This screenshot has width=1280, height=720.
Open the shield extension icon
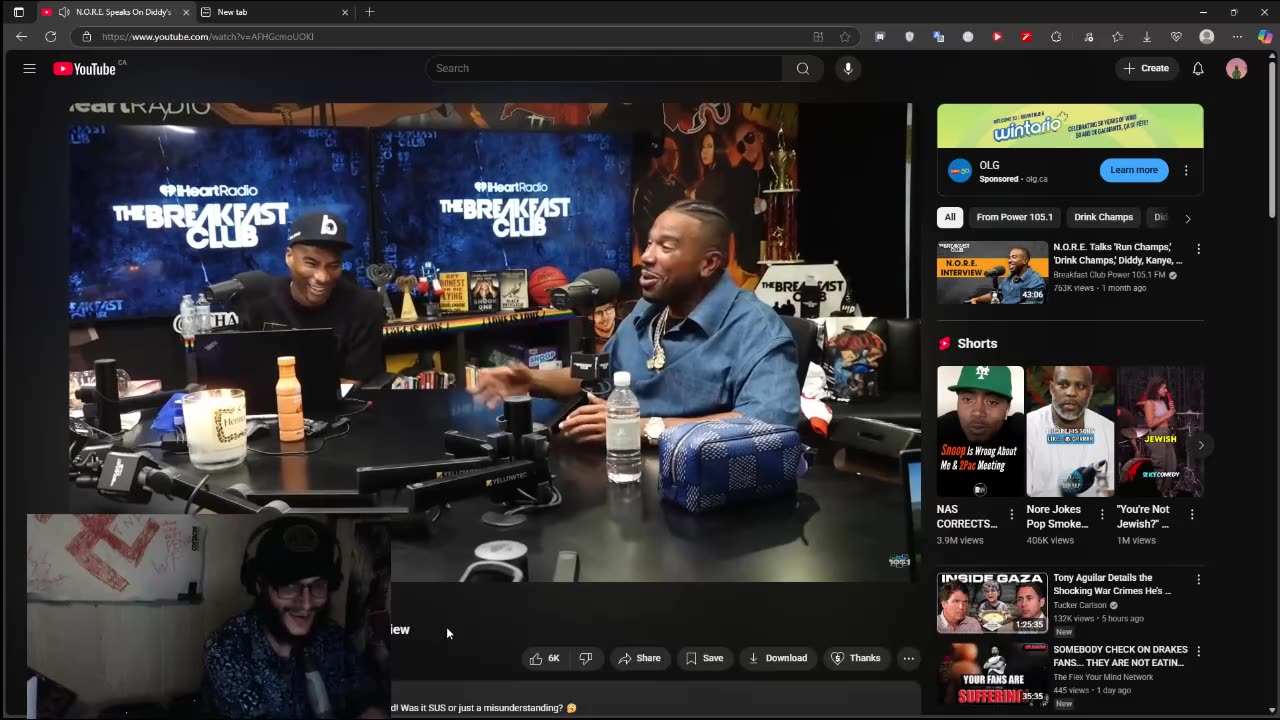coord(909,37)
